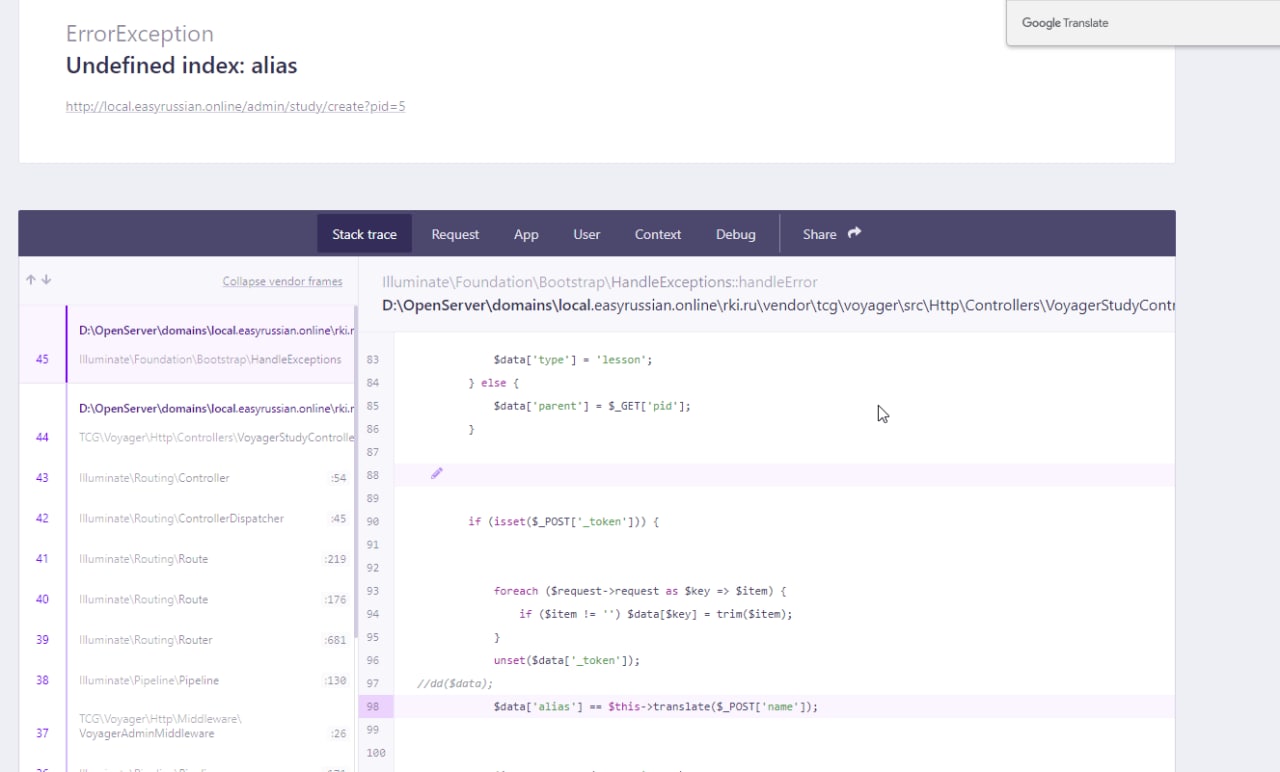Click the up arrow for previous frame
Image resolution: width=1280 pixels, height=772 pixels.
(x=31, y=281)
